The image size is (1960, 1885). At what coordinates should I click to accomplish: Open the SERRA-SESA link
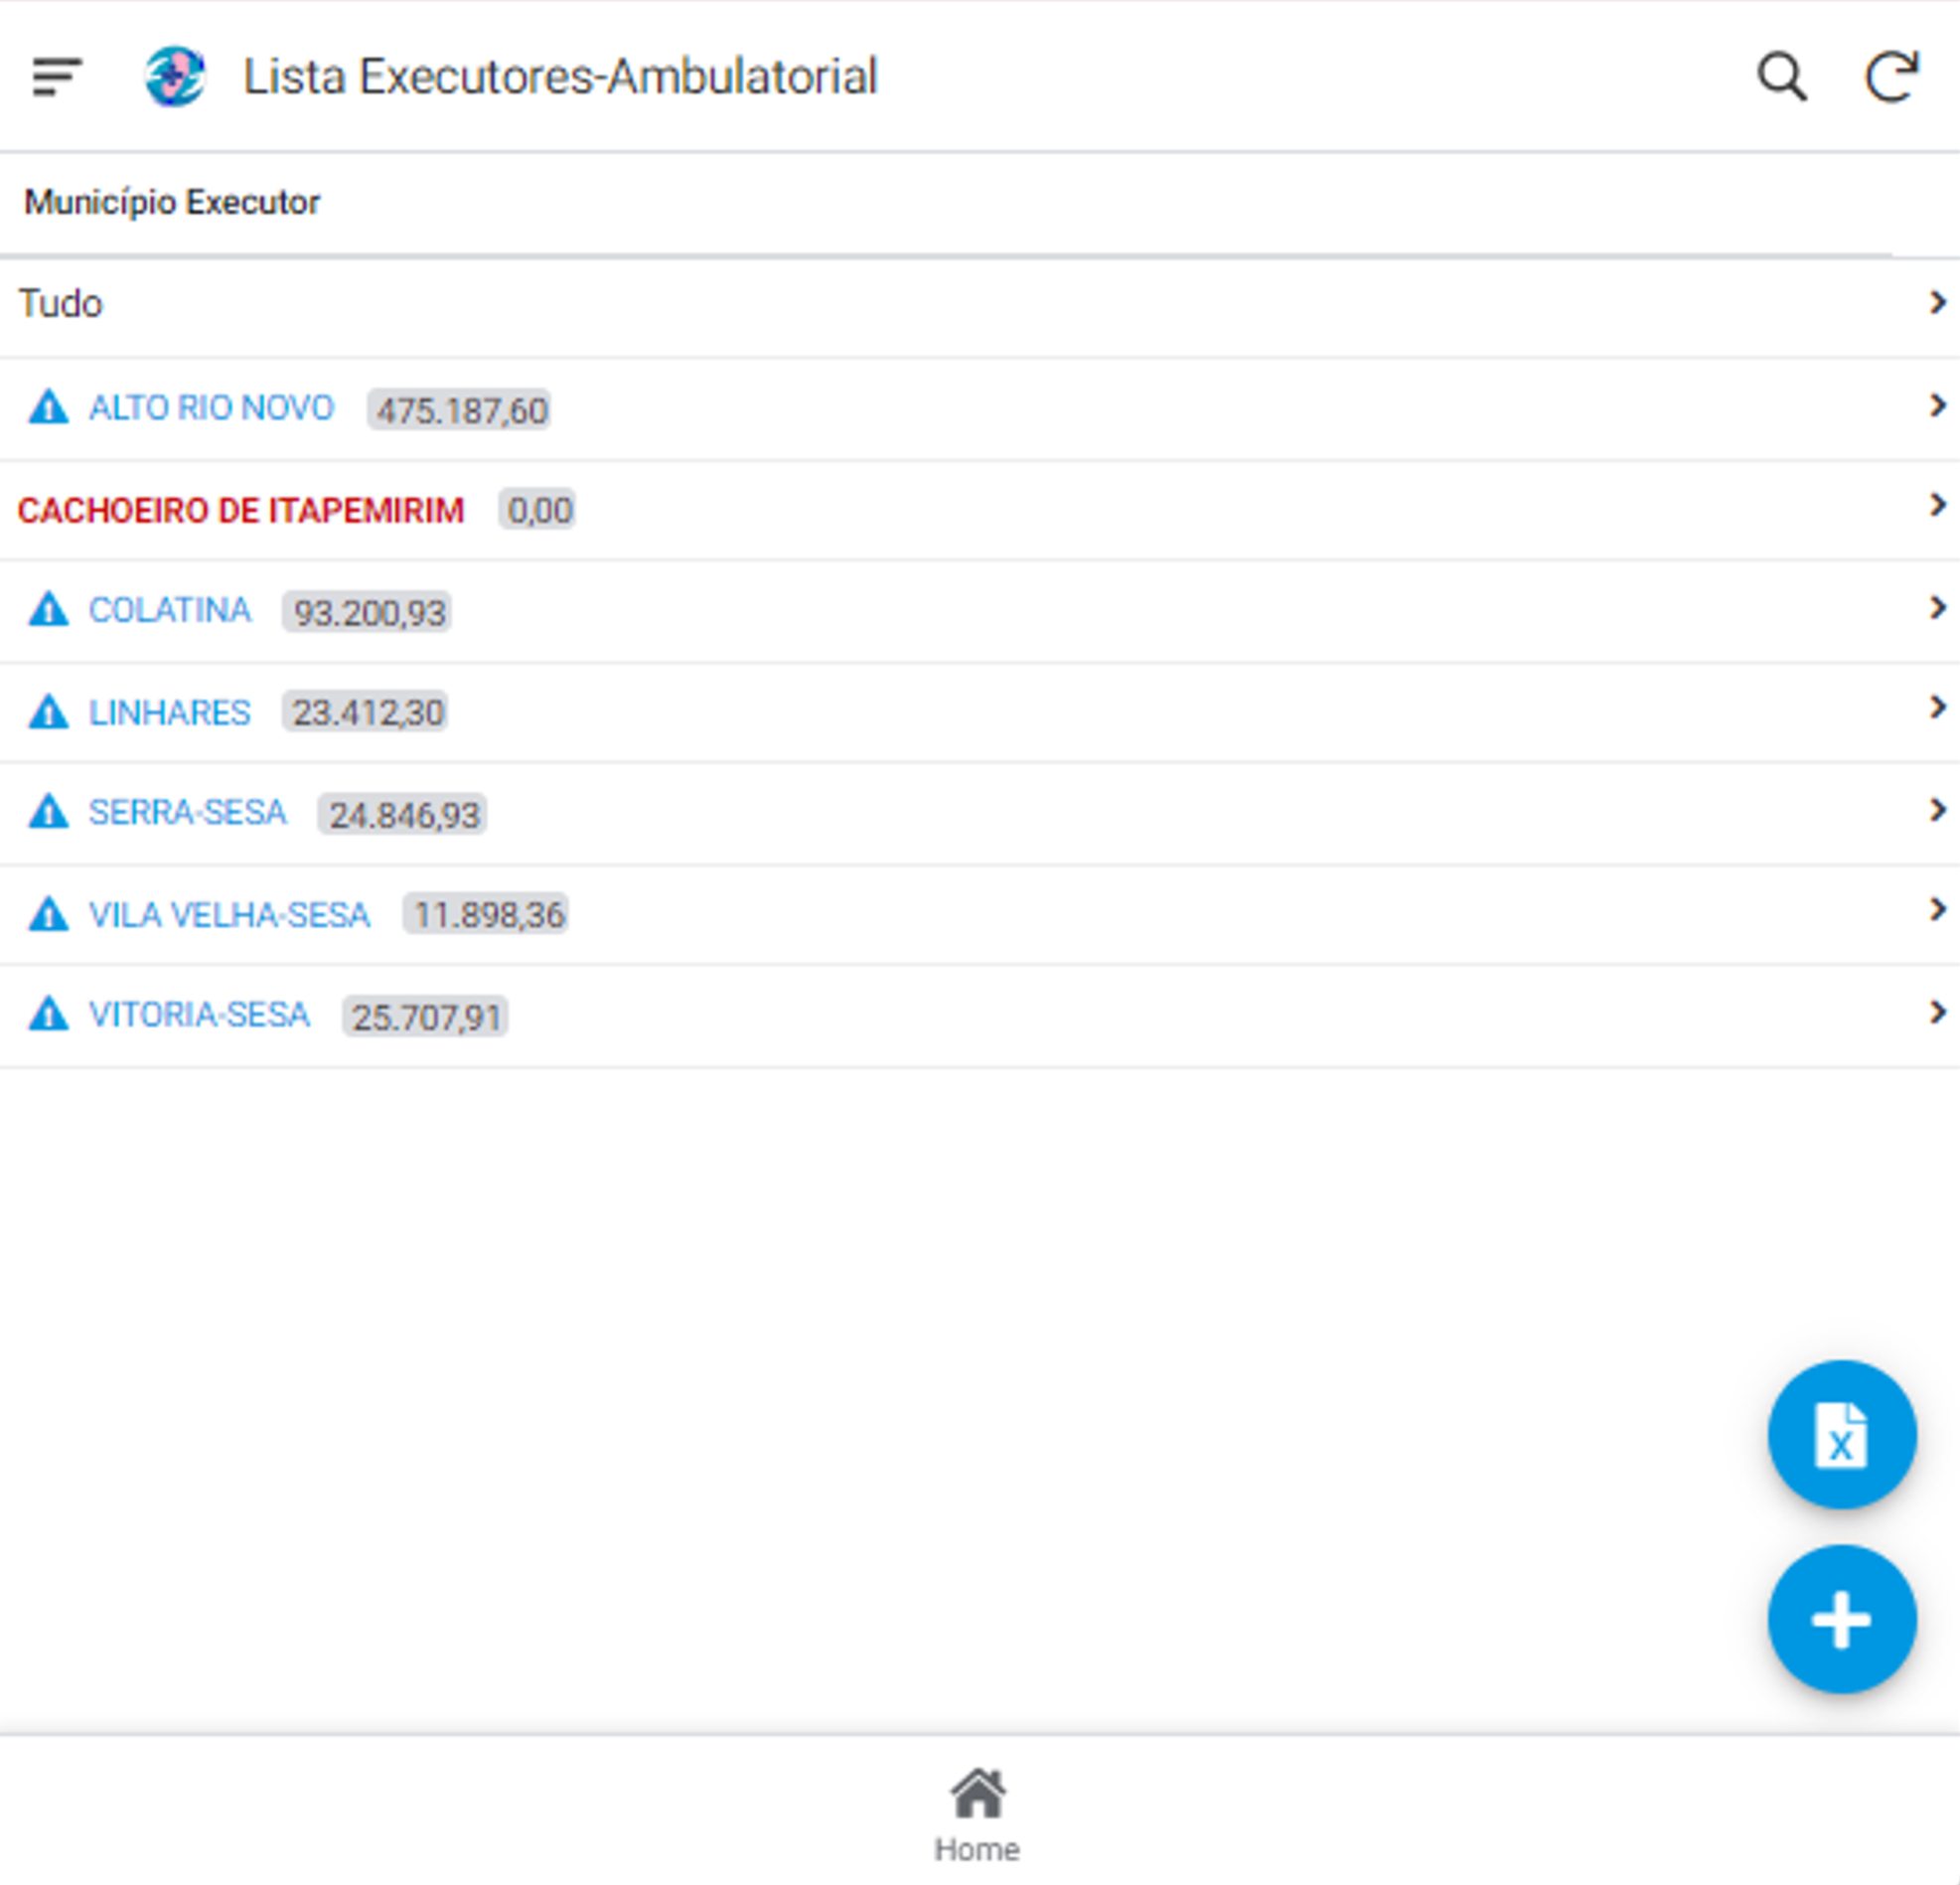coord(187,813)
